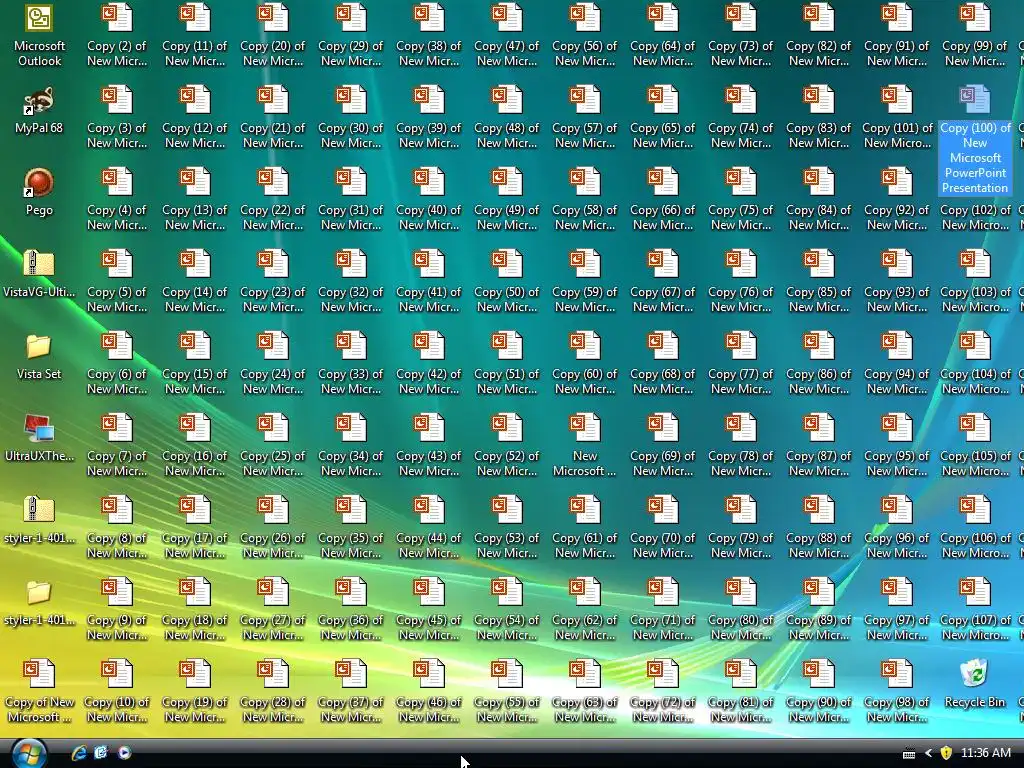Click the 11:36 AM taskbar clock
The height and width of the screenshot is (768, 1024).
click(x=986, y=753)
